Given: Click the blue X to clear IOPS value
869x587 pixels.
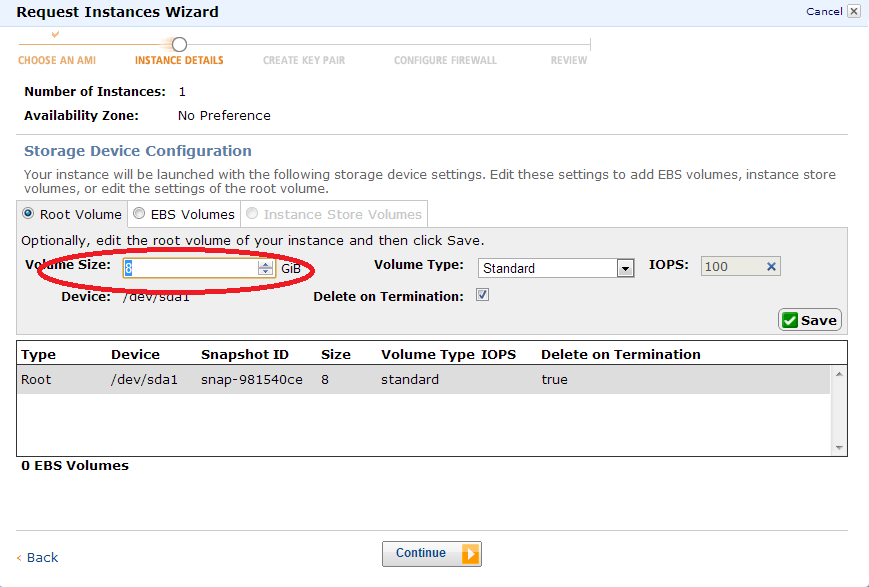Looking at the screenshot, I should [770, 266].
